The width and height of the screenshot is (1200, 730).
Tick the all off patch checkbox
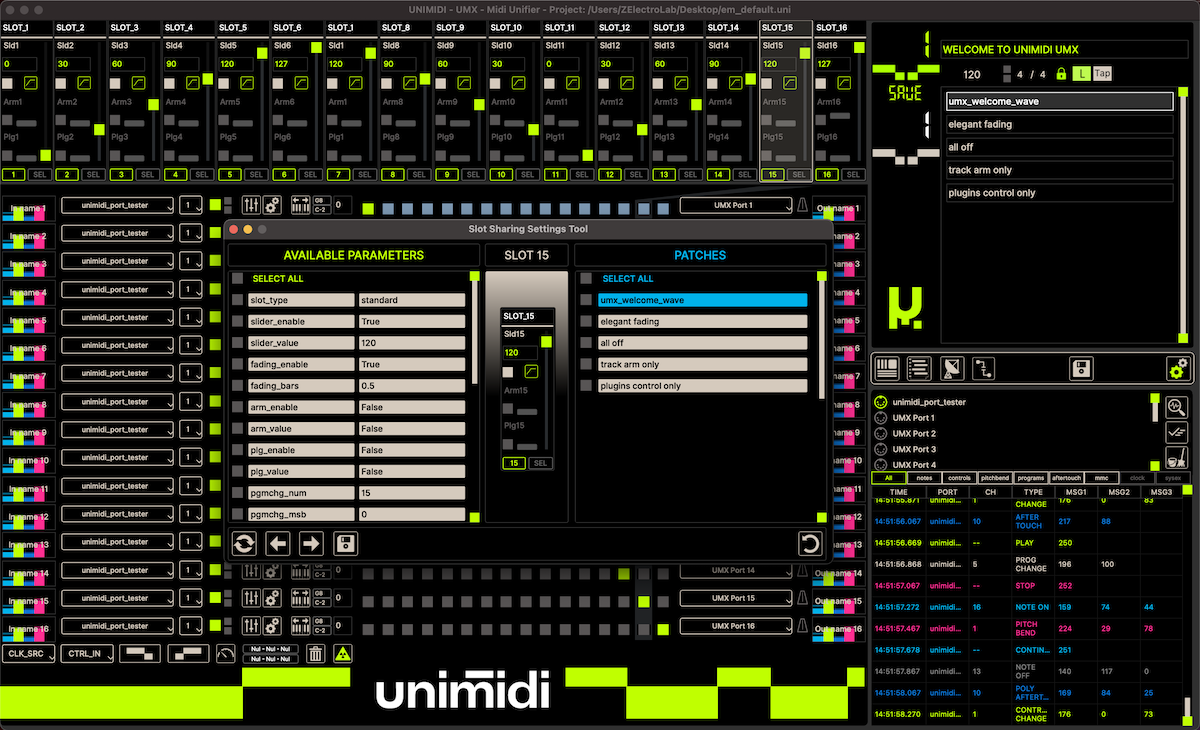587,343
